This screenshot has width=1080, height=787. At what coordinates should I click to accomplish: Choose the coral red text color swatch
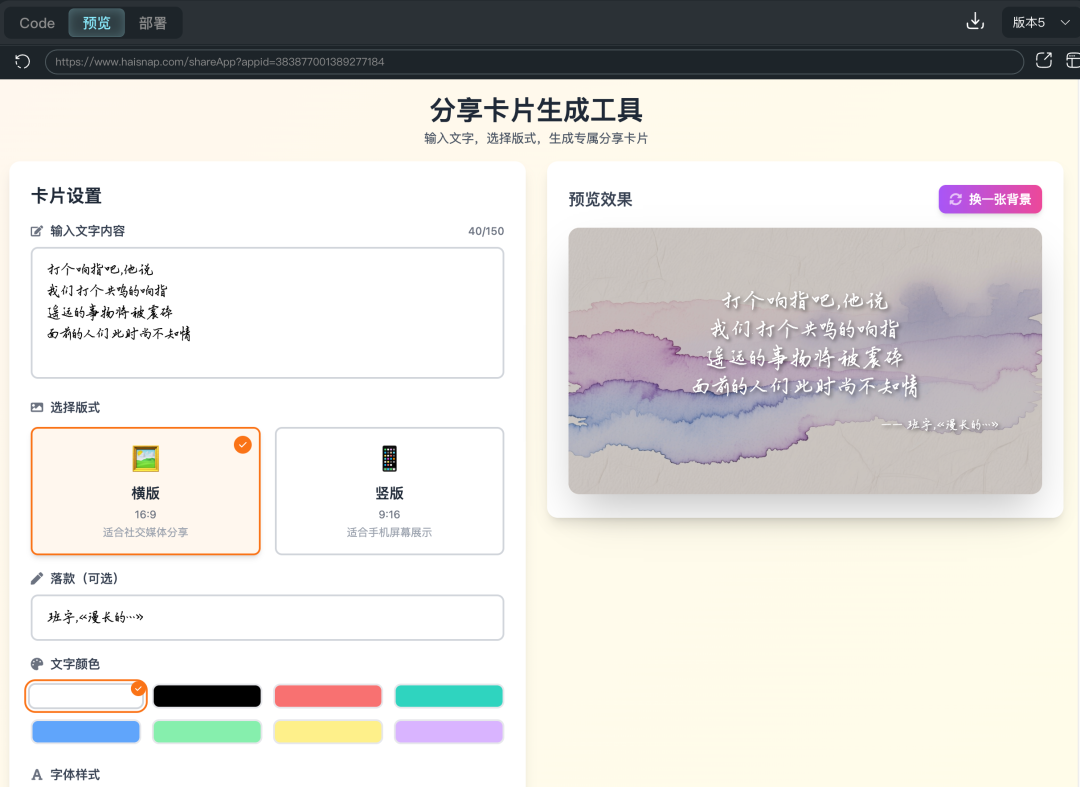[328, 695]
